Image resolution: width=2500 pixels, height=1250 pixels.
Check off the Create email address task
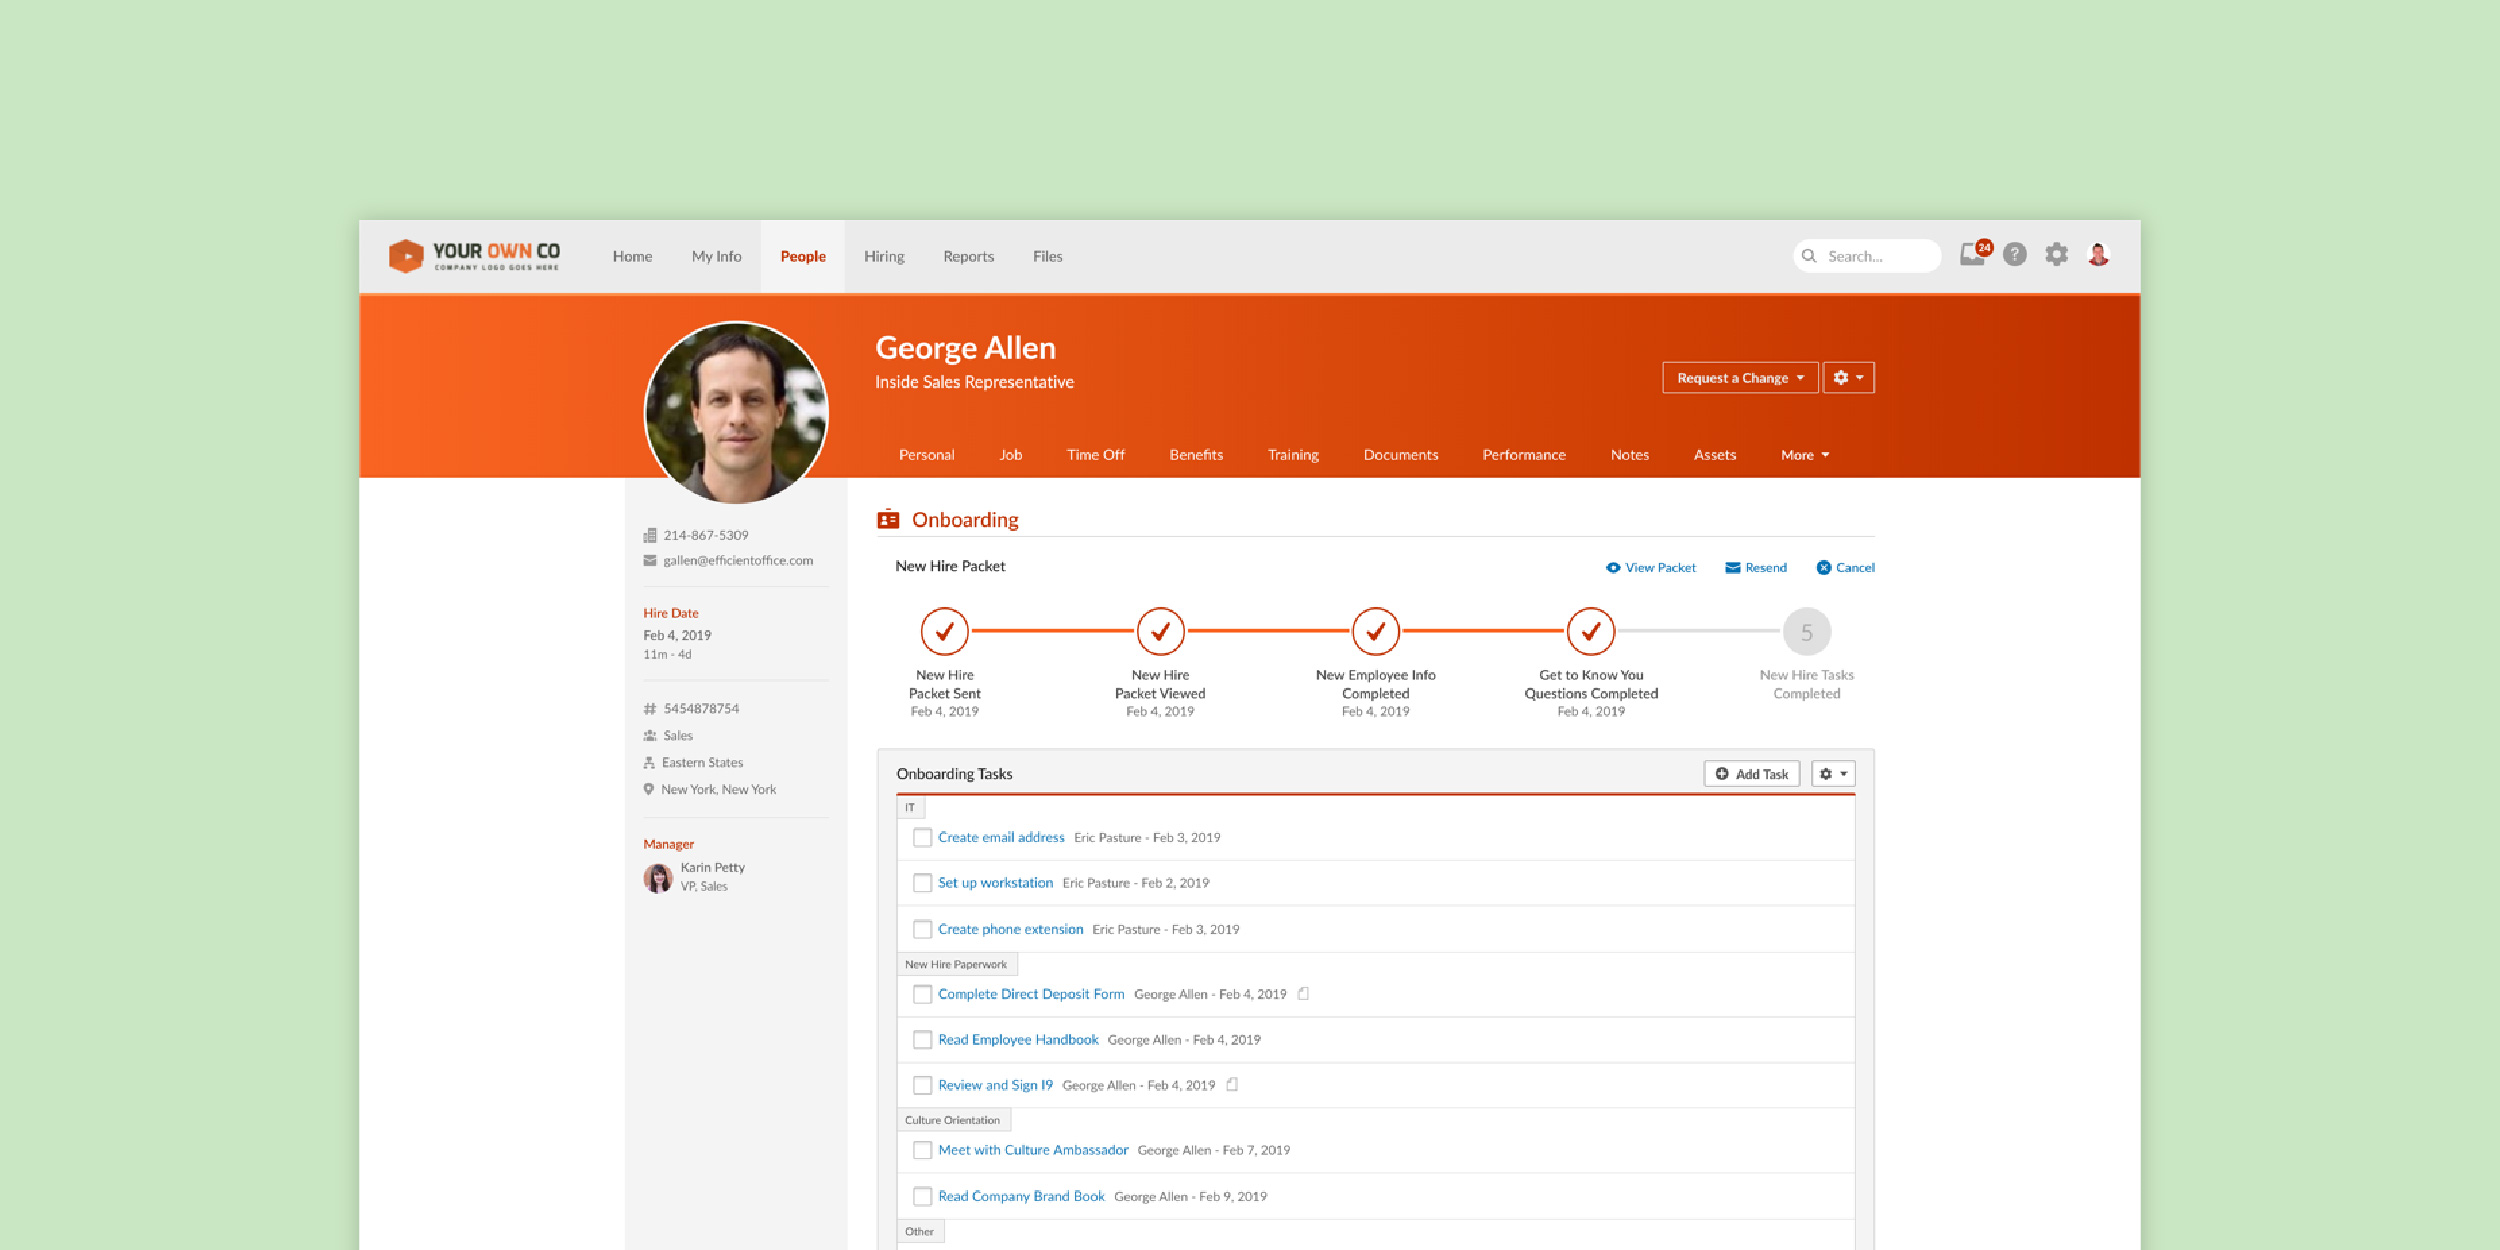click(x=922, y=838)
